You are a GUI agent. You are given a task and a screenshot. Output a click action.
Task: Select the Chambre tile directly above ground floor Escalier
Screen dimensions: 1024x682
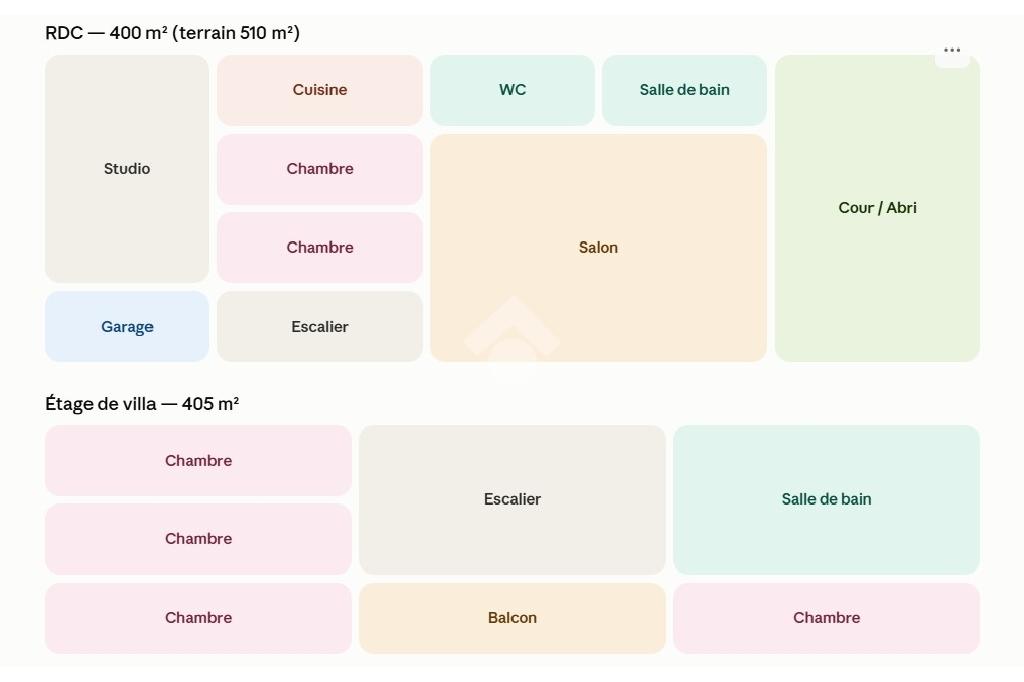(319, 248)
